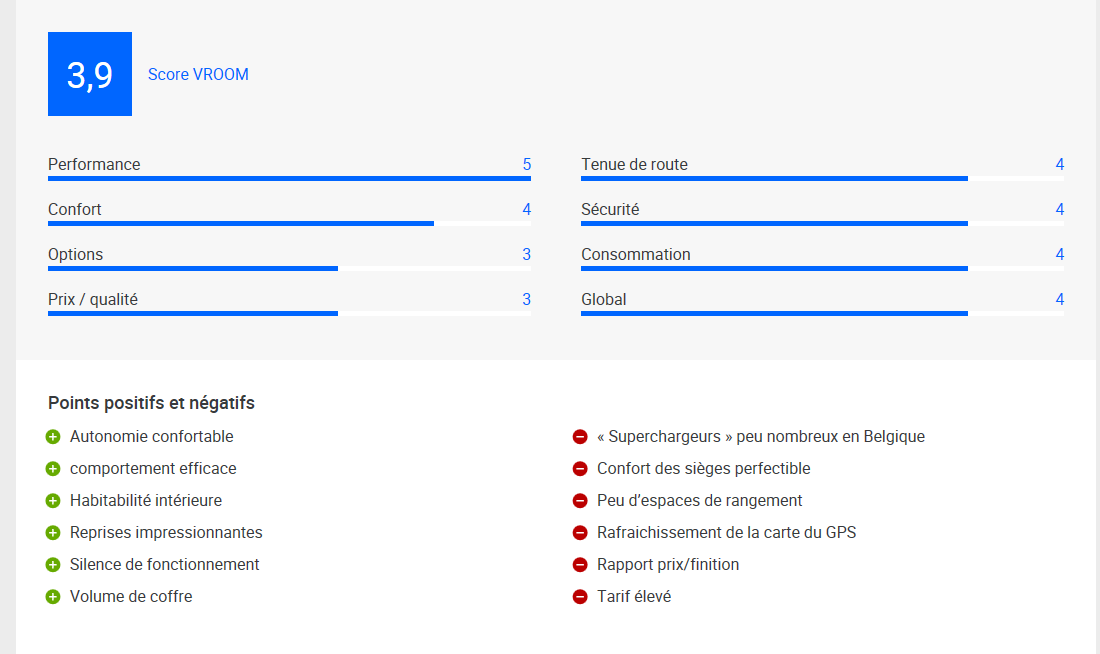Click the green plus icon beside Autonomie confortable
Image resolution: width=1100 pixels, height=654 pixels.
pyautogui.click(x=53, y=437)
